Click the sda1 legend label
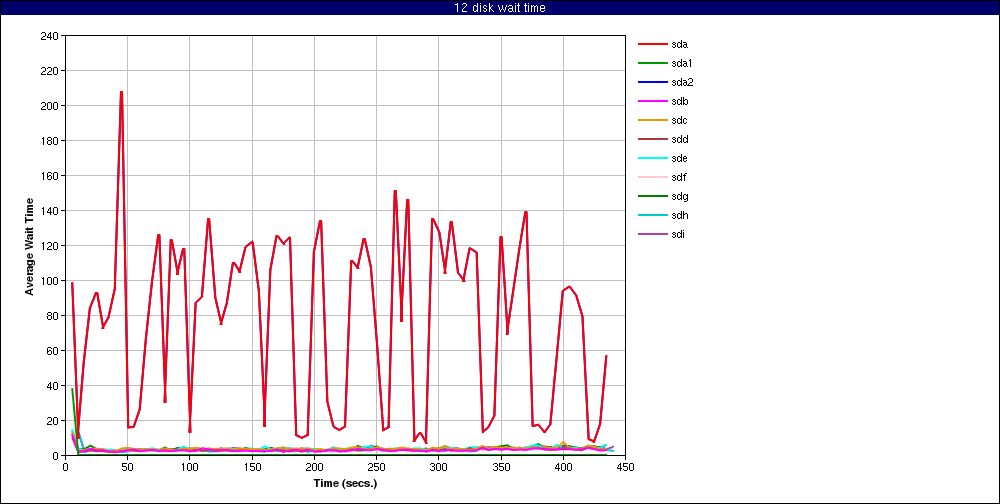This screenshot has height=504, width=1000. coord(682,64)
